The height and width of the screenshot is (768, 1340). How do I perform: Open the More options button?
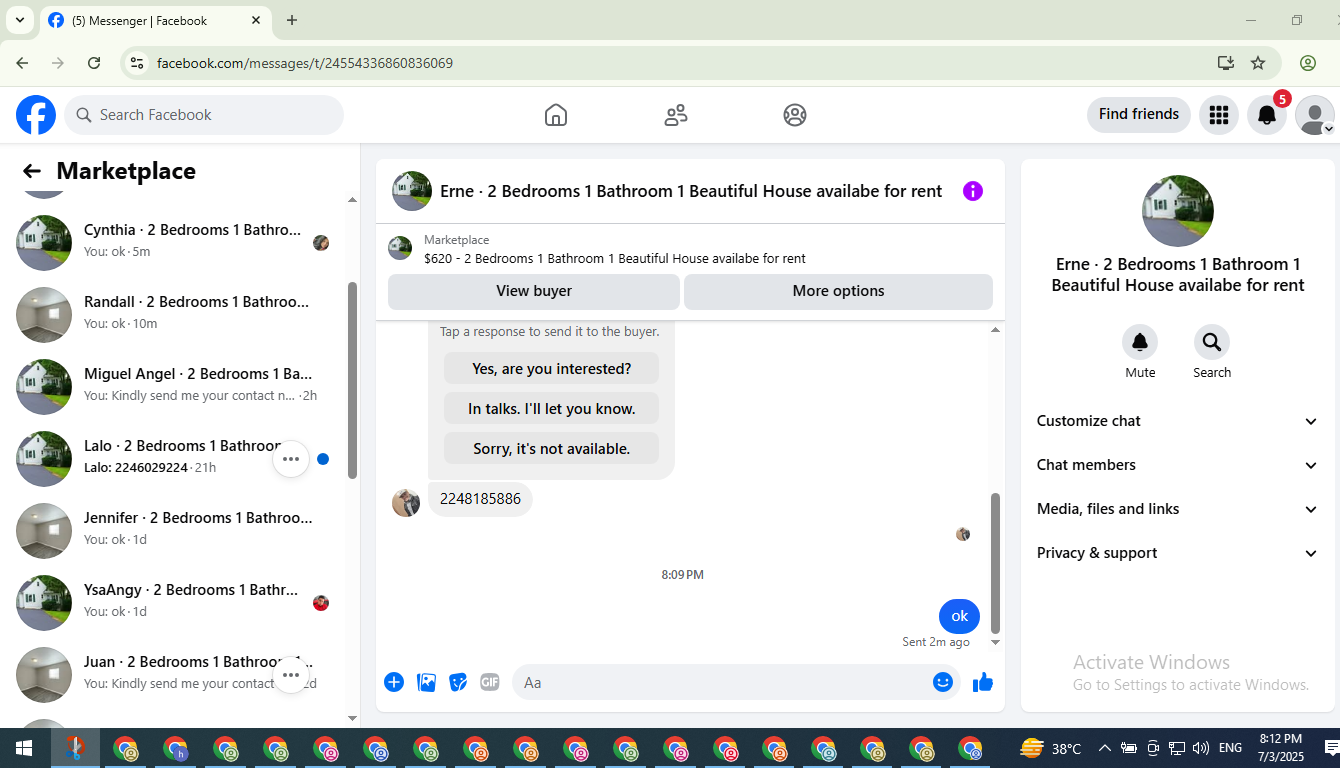838,291
